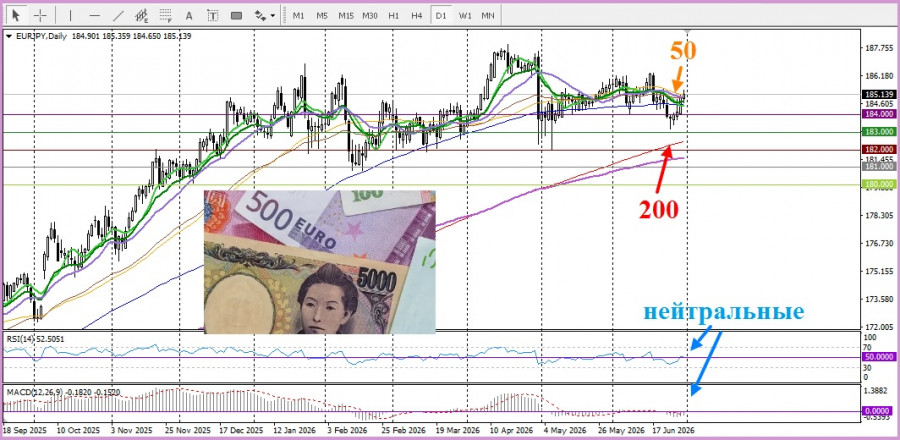This screenshot has height=440, width=900.
Task: Select the dark red 182.000 level label
Action: 878,149
